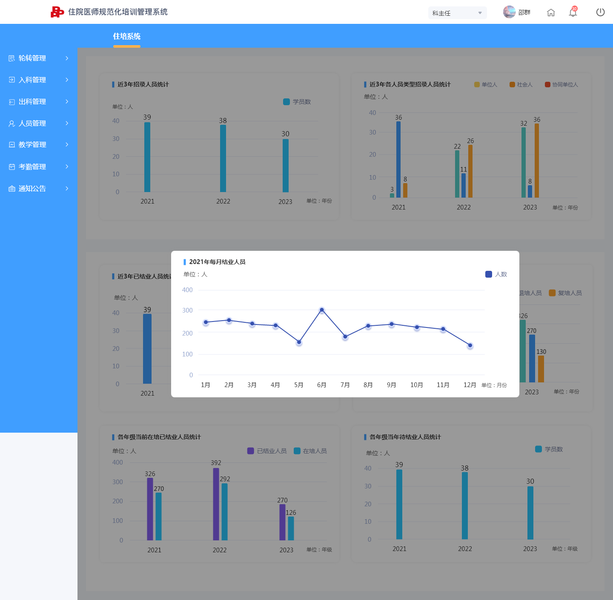The image size is (613, 600).
Task: Click the orange bar labeled 130
Action: pyautogui.click(x=541, y=369)
